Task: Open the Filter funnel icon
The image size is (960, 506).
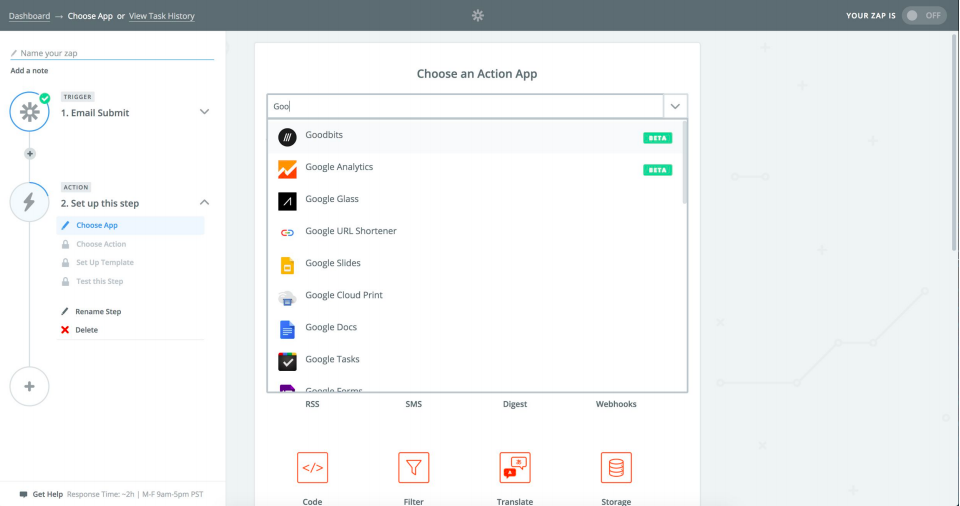Action: point(414,467)
